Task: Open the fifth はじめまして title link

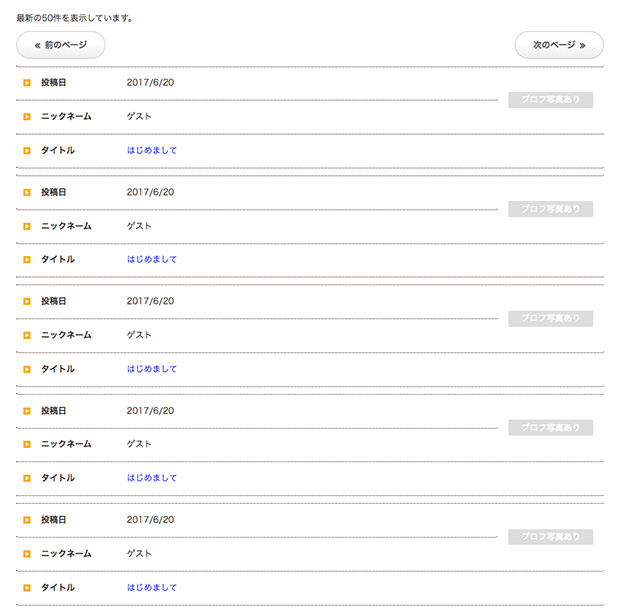Action: tap(151, 587)
